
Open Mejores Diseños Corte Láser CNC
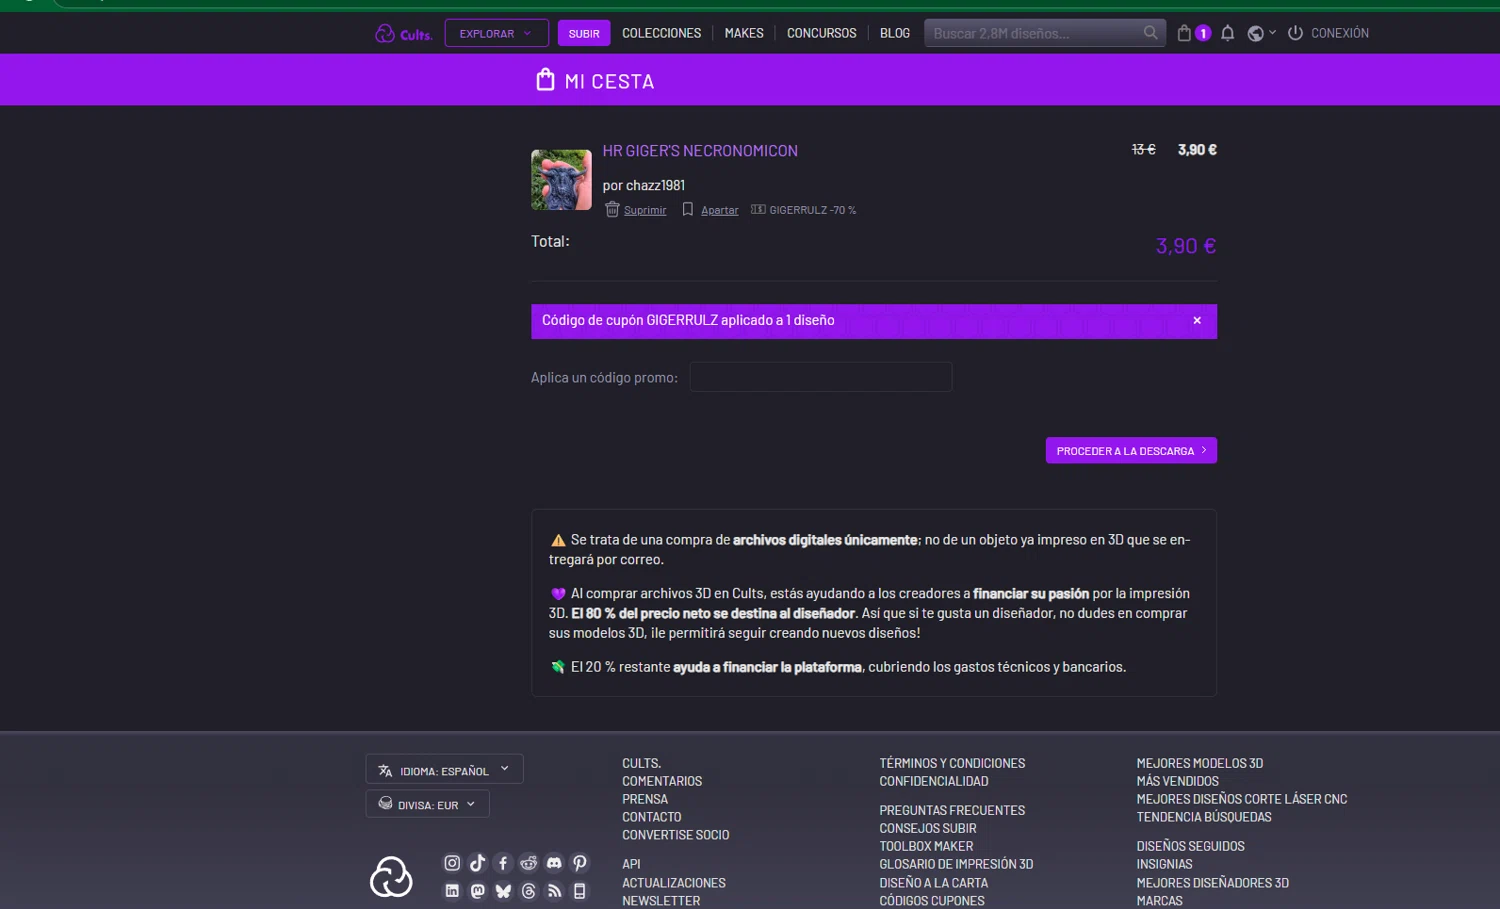pyautogui.click(x=1242, y=799)
